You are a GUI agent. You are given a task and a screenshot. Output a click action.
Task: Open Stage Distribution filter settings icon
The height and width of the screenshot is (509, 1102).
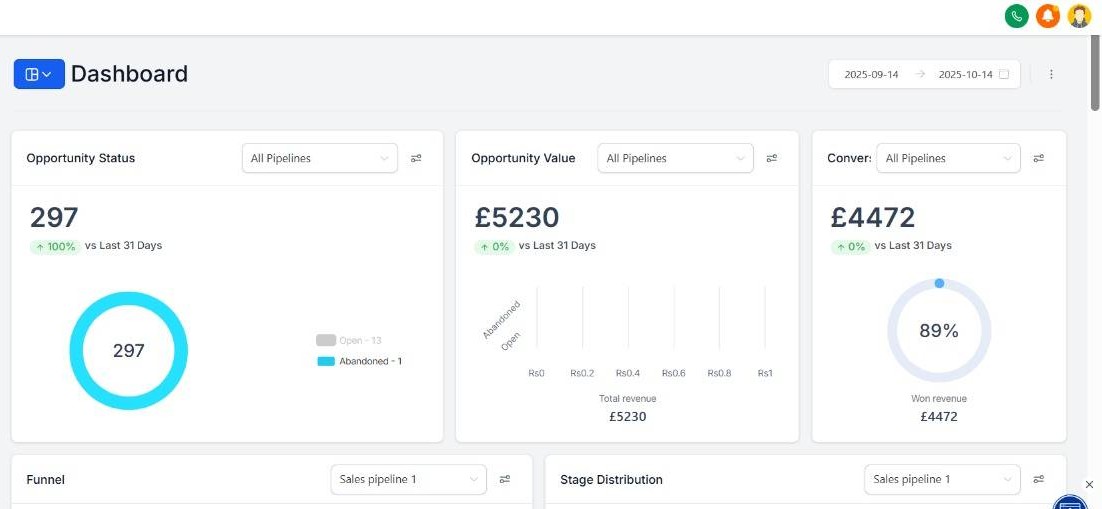(x=1039, y=479)
